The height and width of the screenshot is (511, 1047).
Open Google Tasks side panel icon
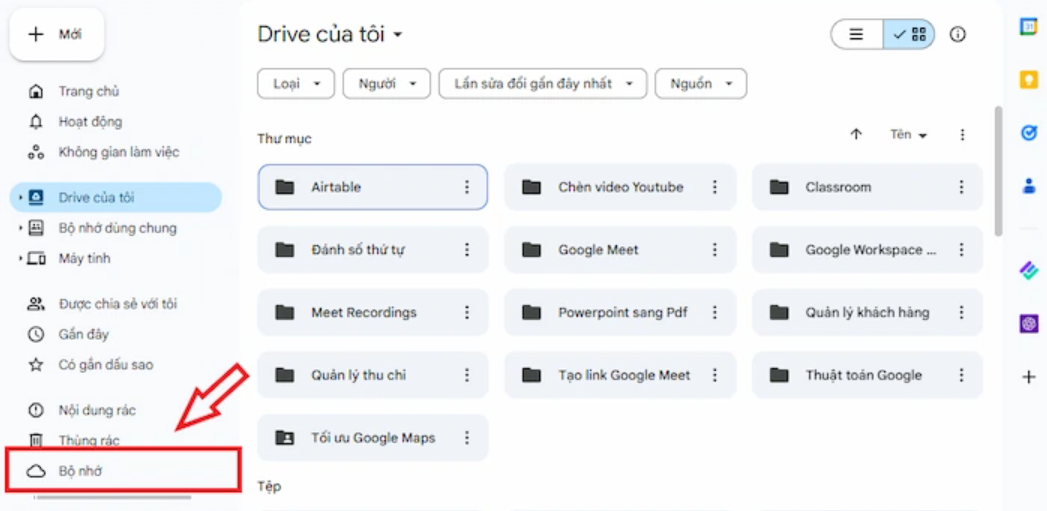coord(1028,132)
